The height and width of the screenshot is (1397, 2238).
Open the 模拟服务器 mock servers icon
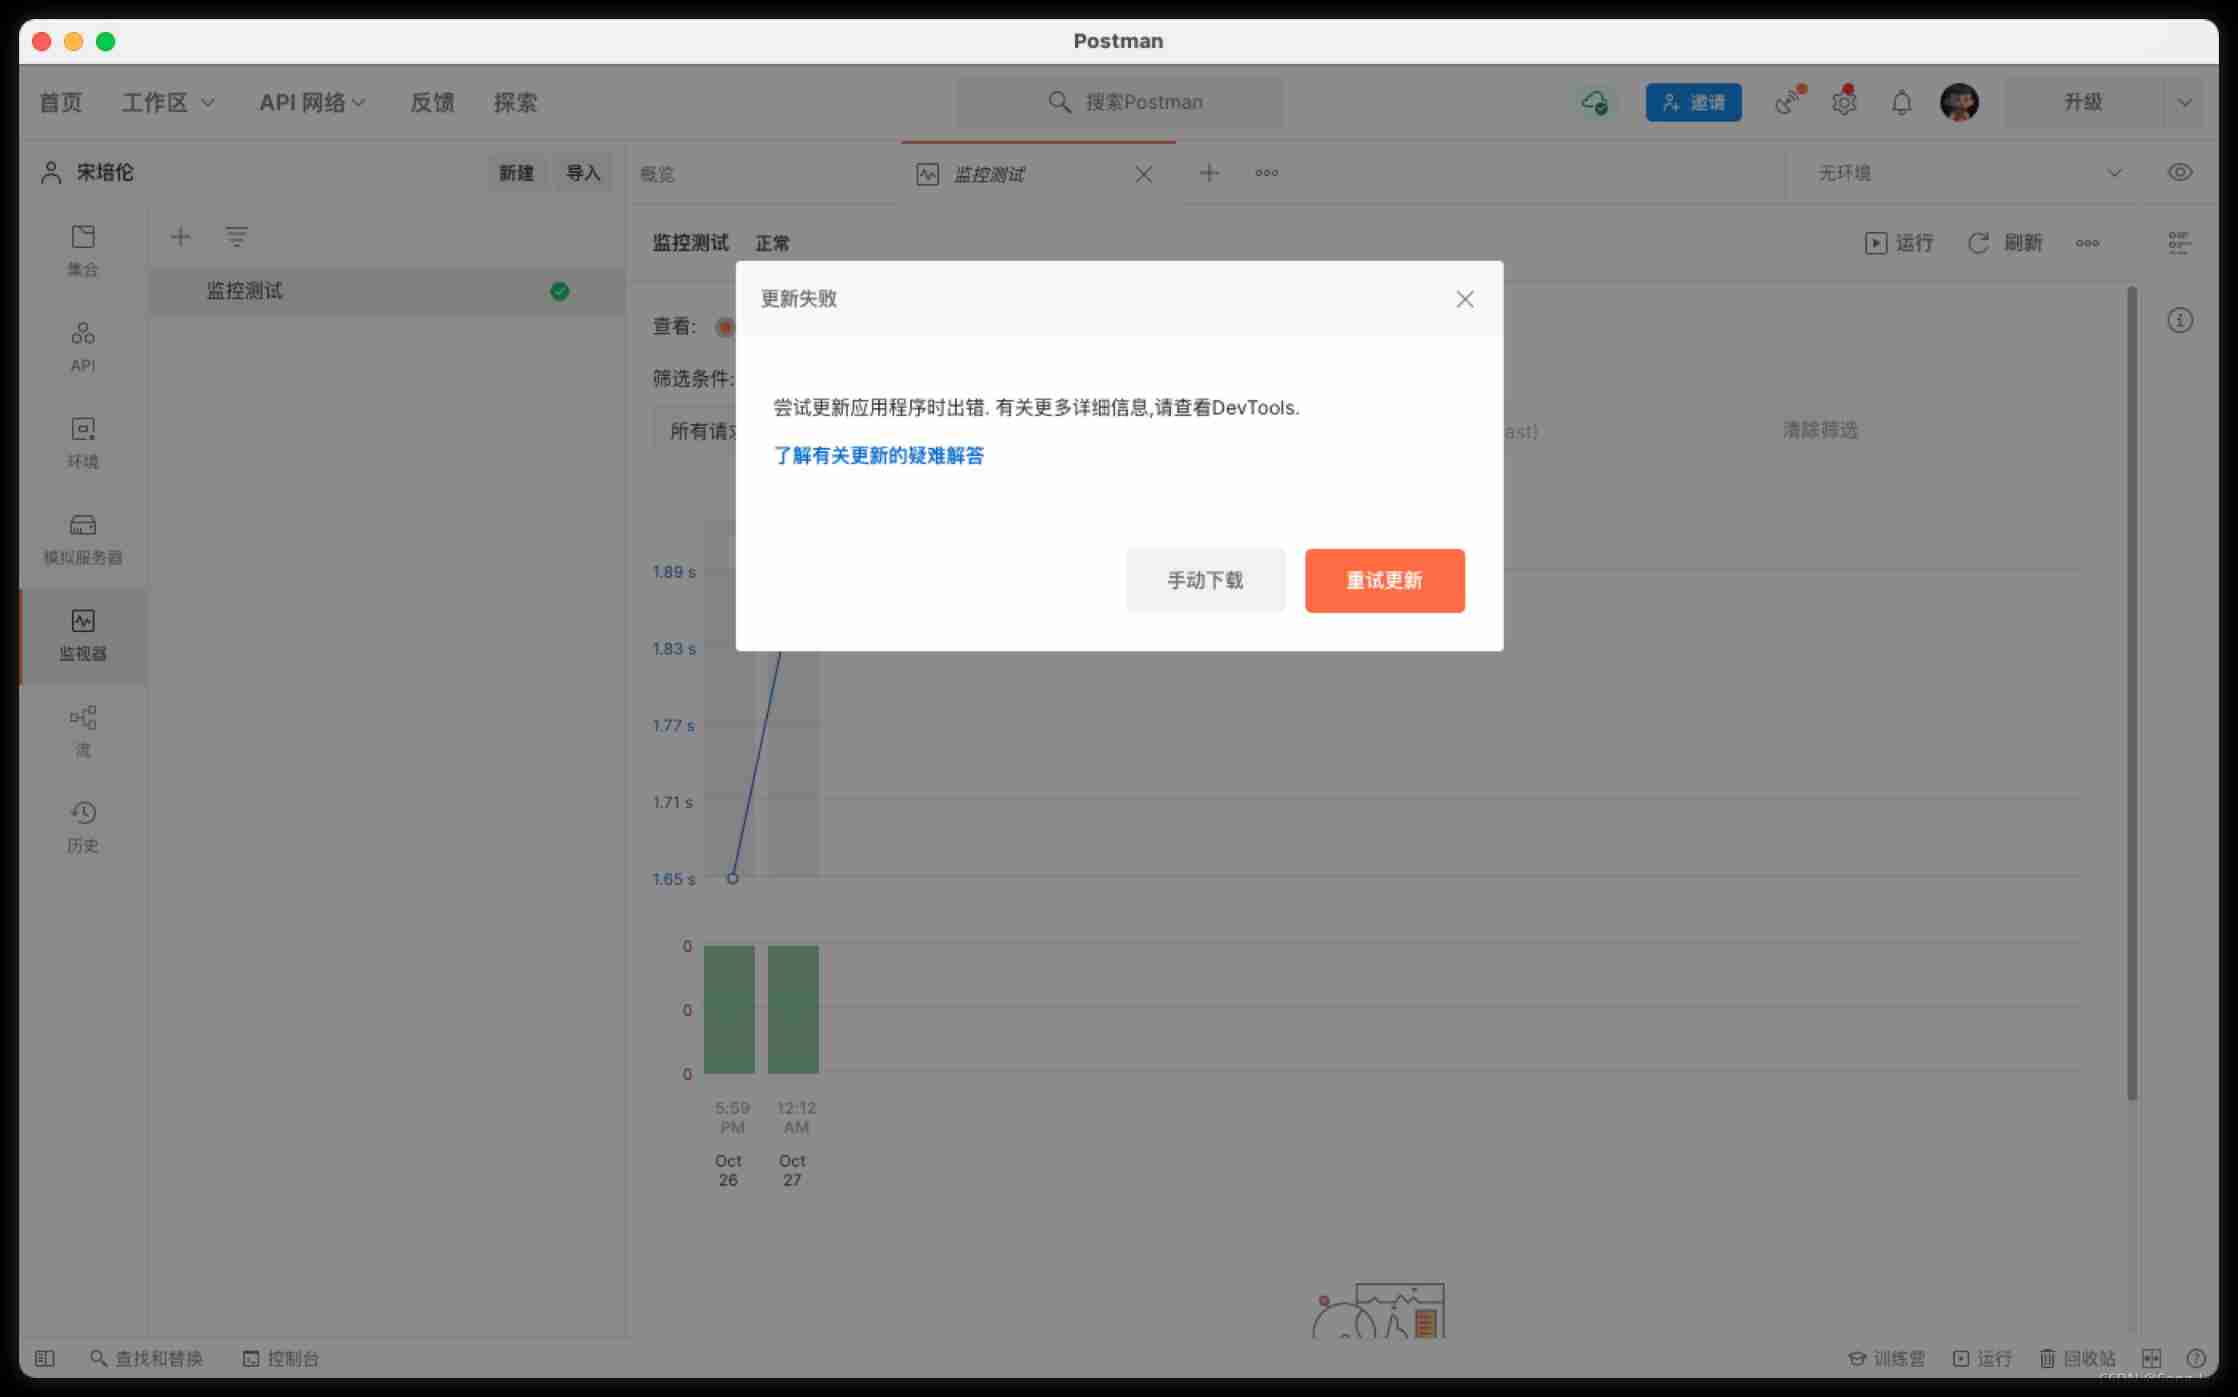(83, 538)
